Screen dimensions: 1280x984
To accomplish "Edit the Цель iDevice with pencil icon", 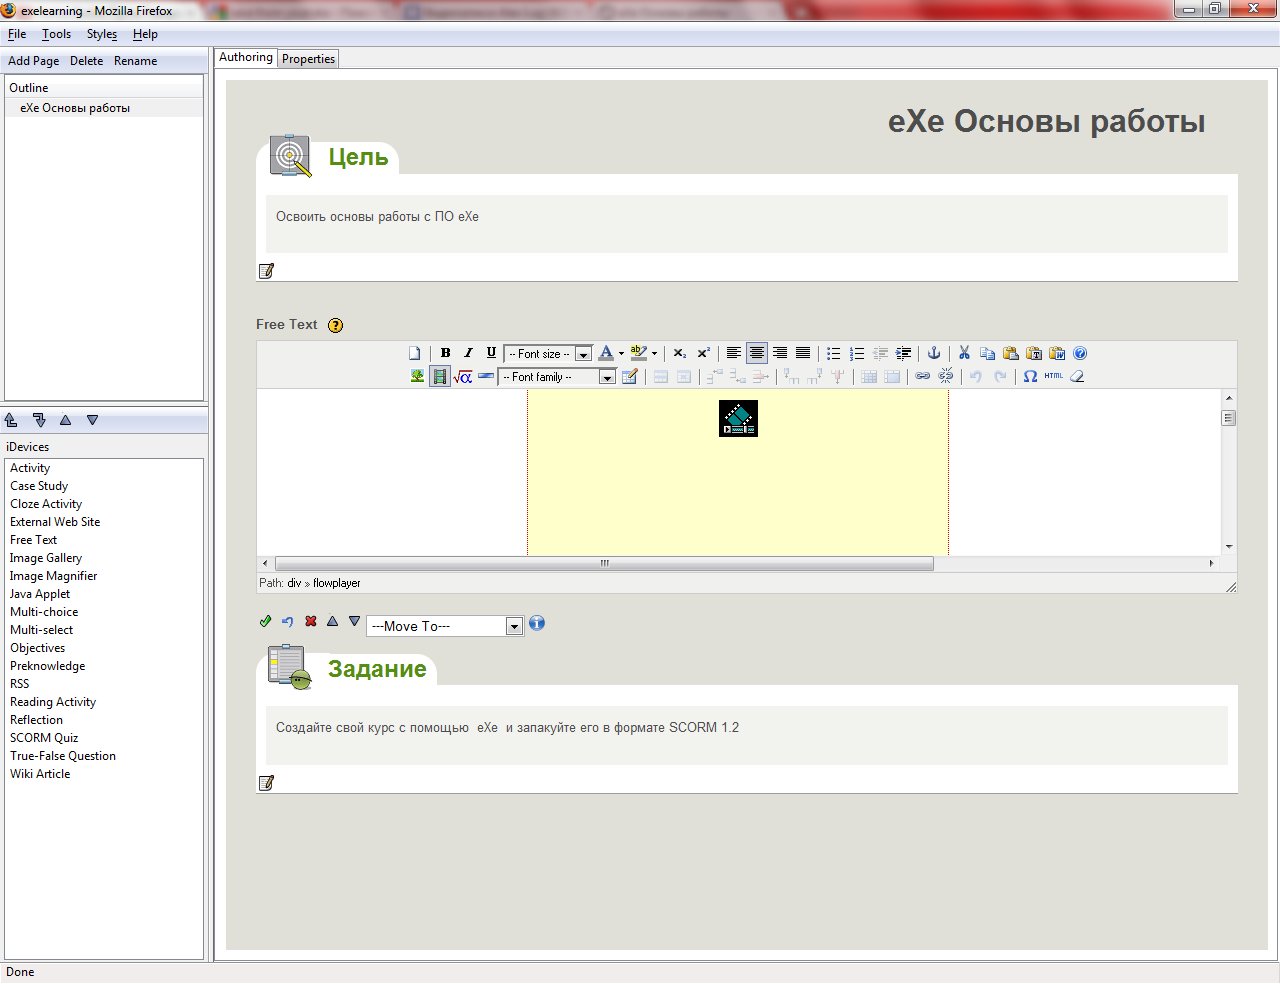I will 266,271.
